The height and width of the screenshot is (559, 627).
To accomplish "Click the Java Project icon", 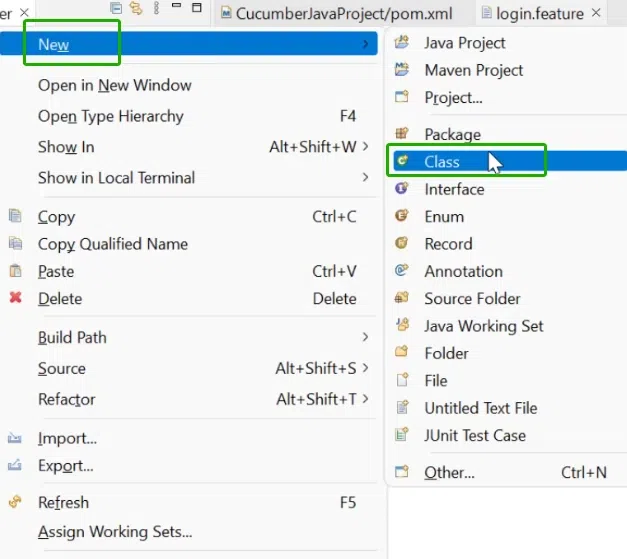I will [402, 43].
